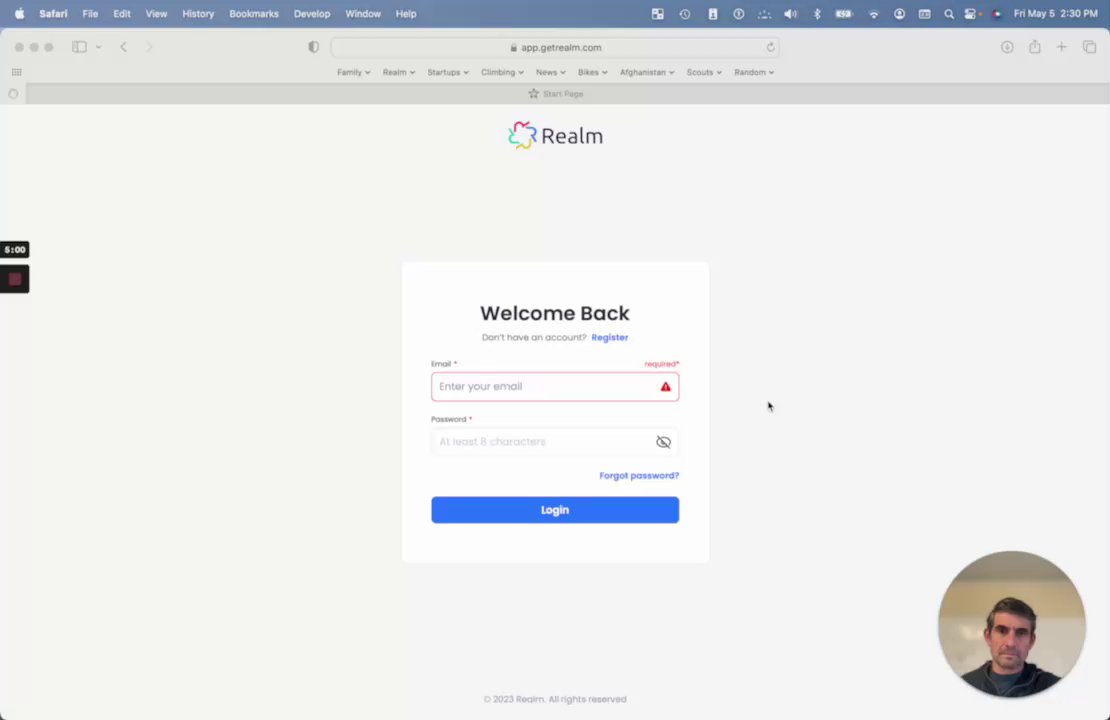Go back with the back arrow
The width and height of the screenshot is (1110, 720).
click(123, 47)
